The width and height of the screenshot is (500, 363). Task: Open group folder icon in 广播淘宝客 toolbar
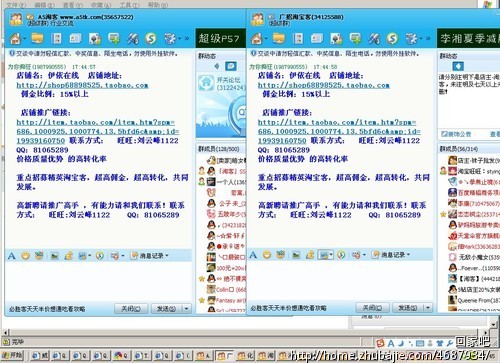coord(279,39)
